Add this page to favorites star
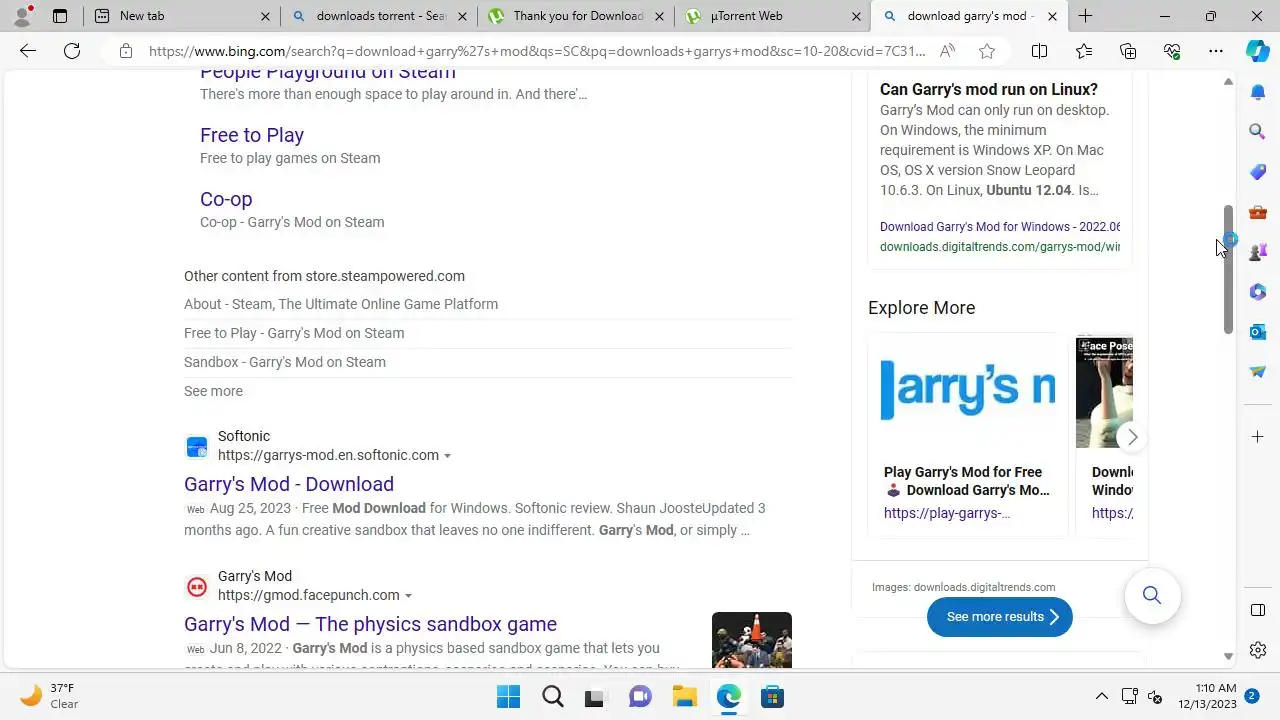 [987, 51]
